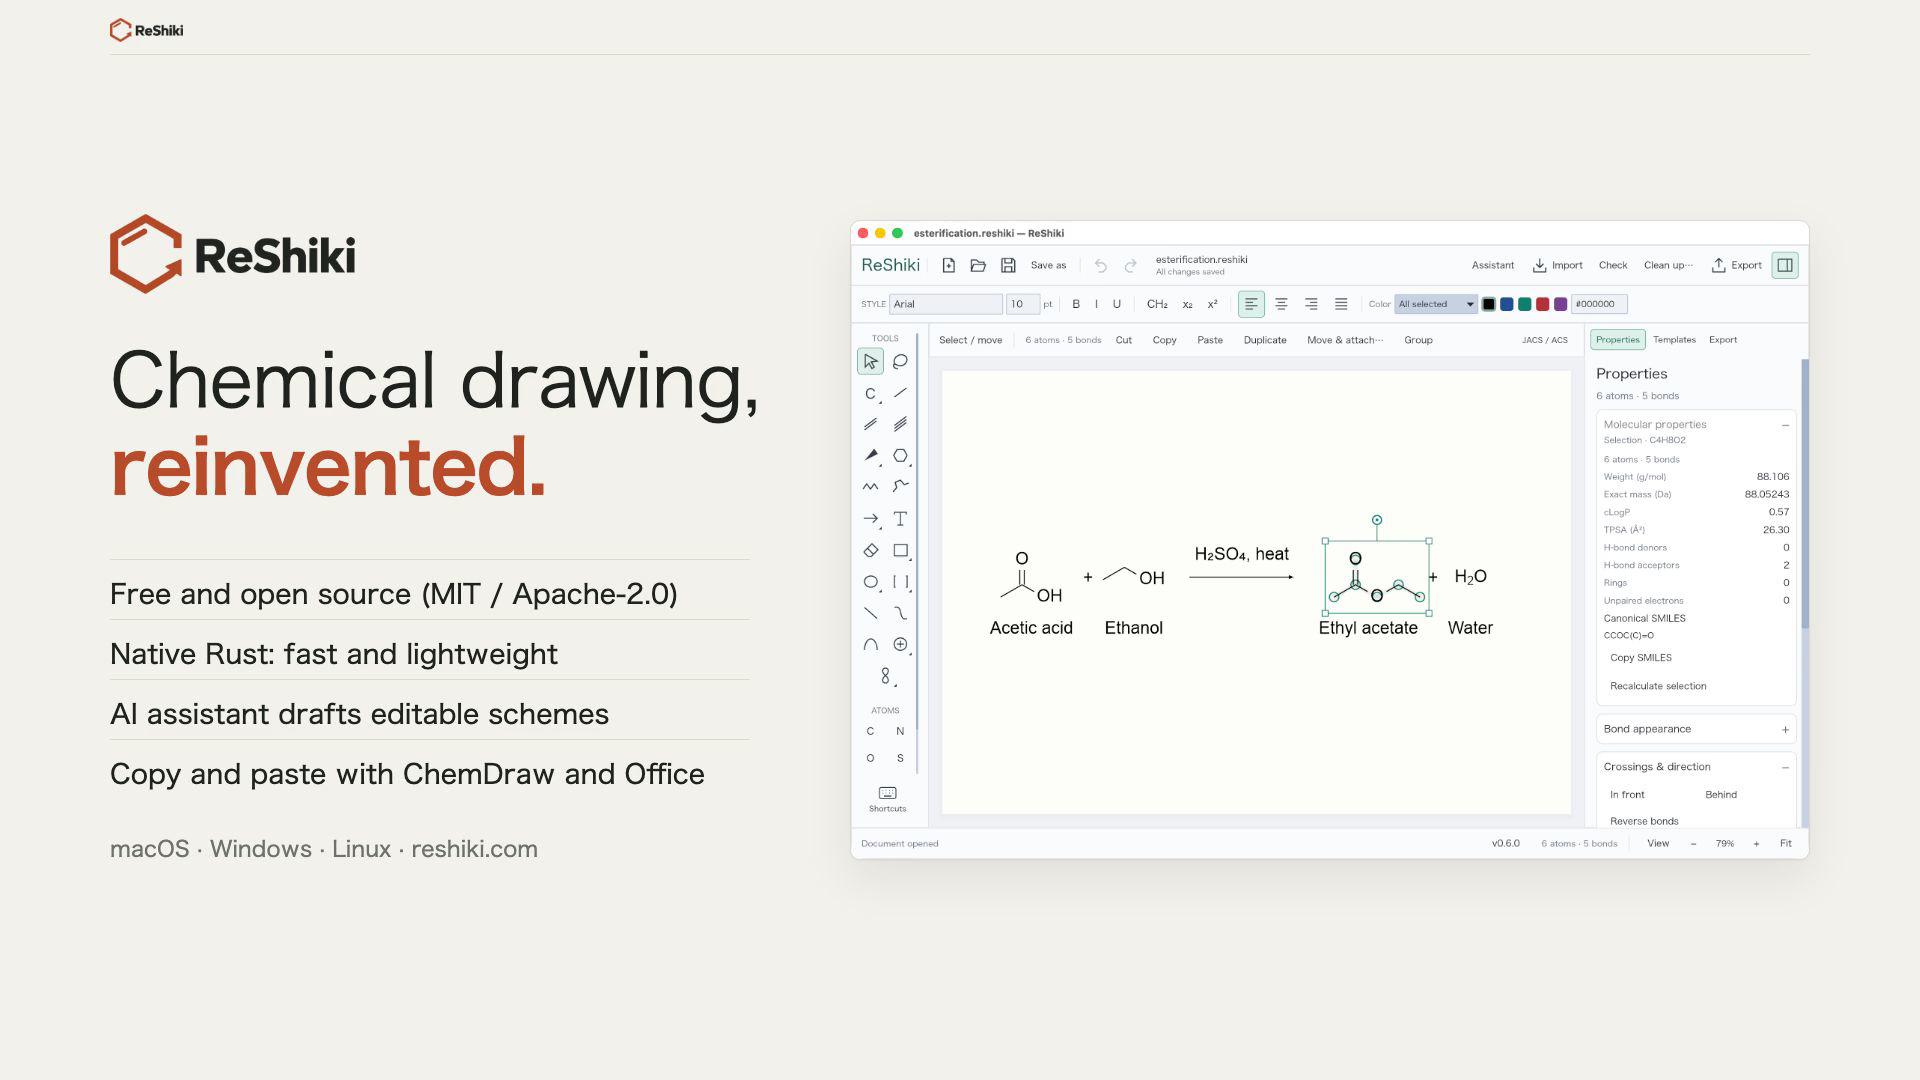Collapse the Crossings & direction section

tap(1785, 768)
